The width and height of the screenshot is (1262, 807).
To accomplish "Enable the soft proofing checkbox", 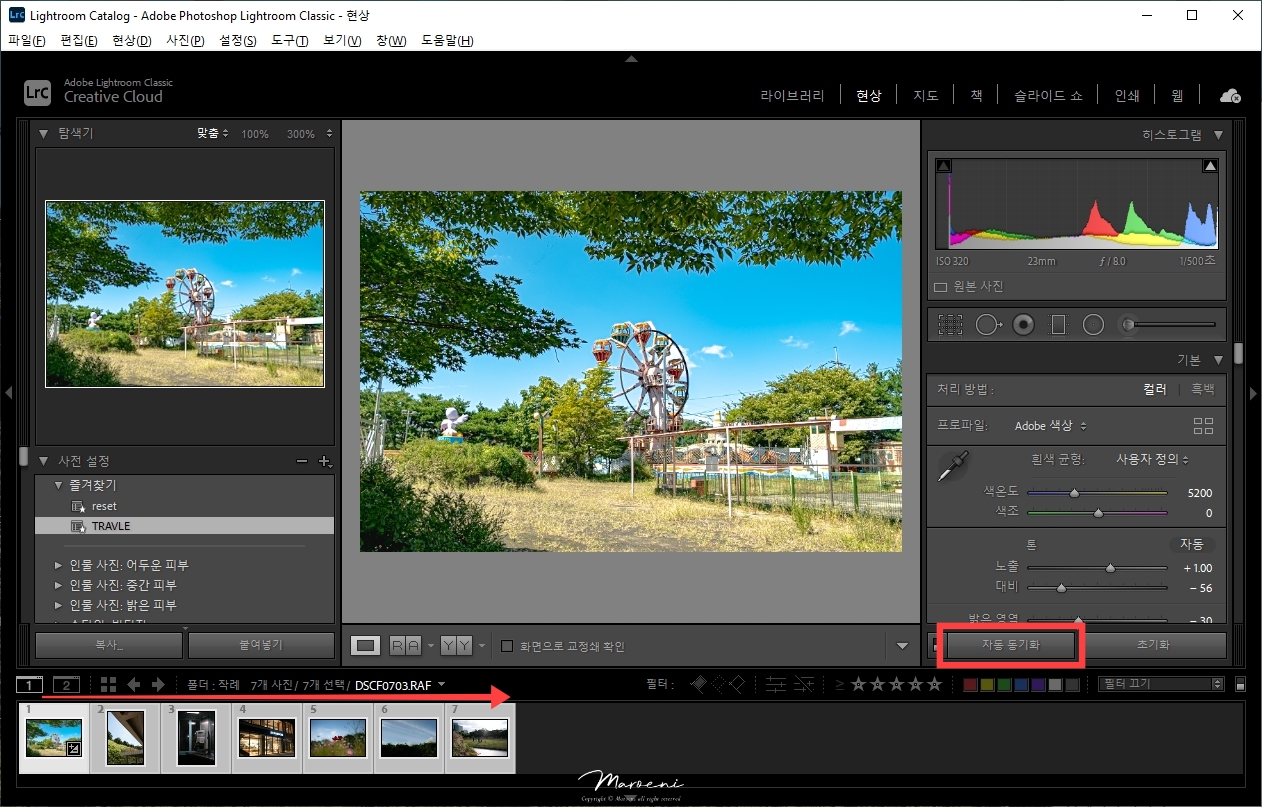I will coord(507,646).
